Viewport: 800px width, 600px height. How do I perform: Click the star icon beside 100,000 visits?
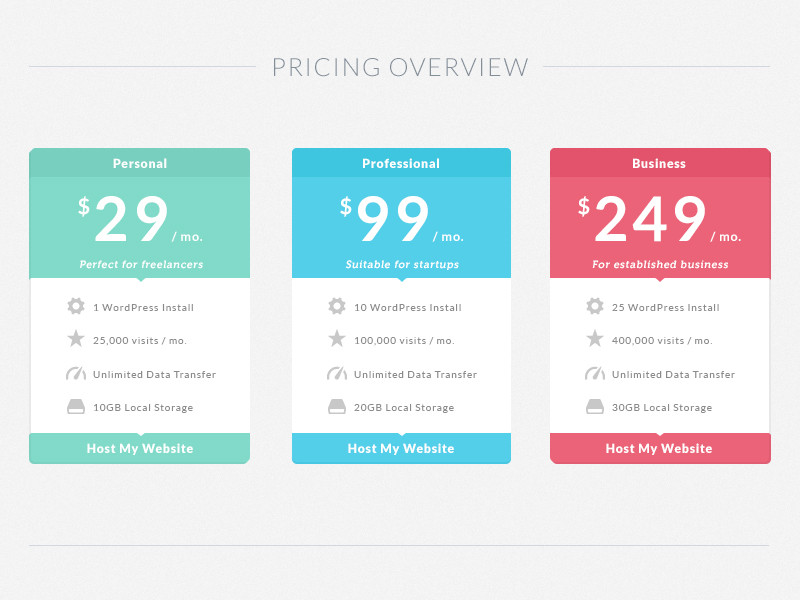(337, 339)
